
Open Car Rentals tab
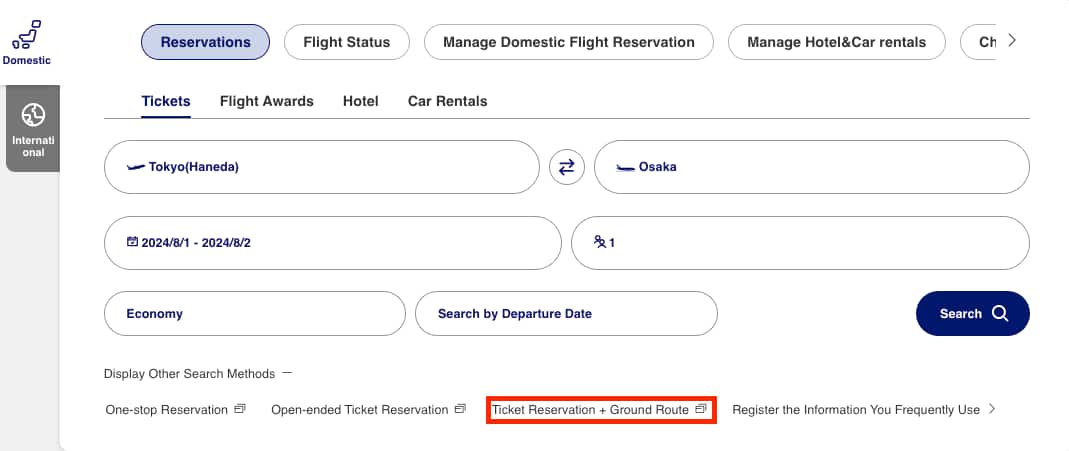(x=447, y=101)
